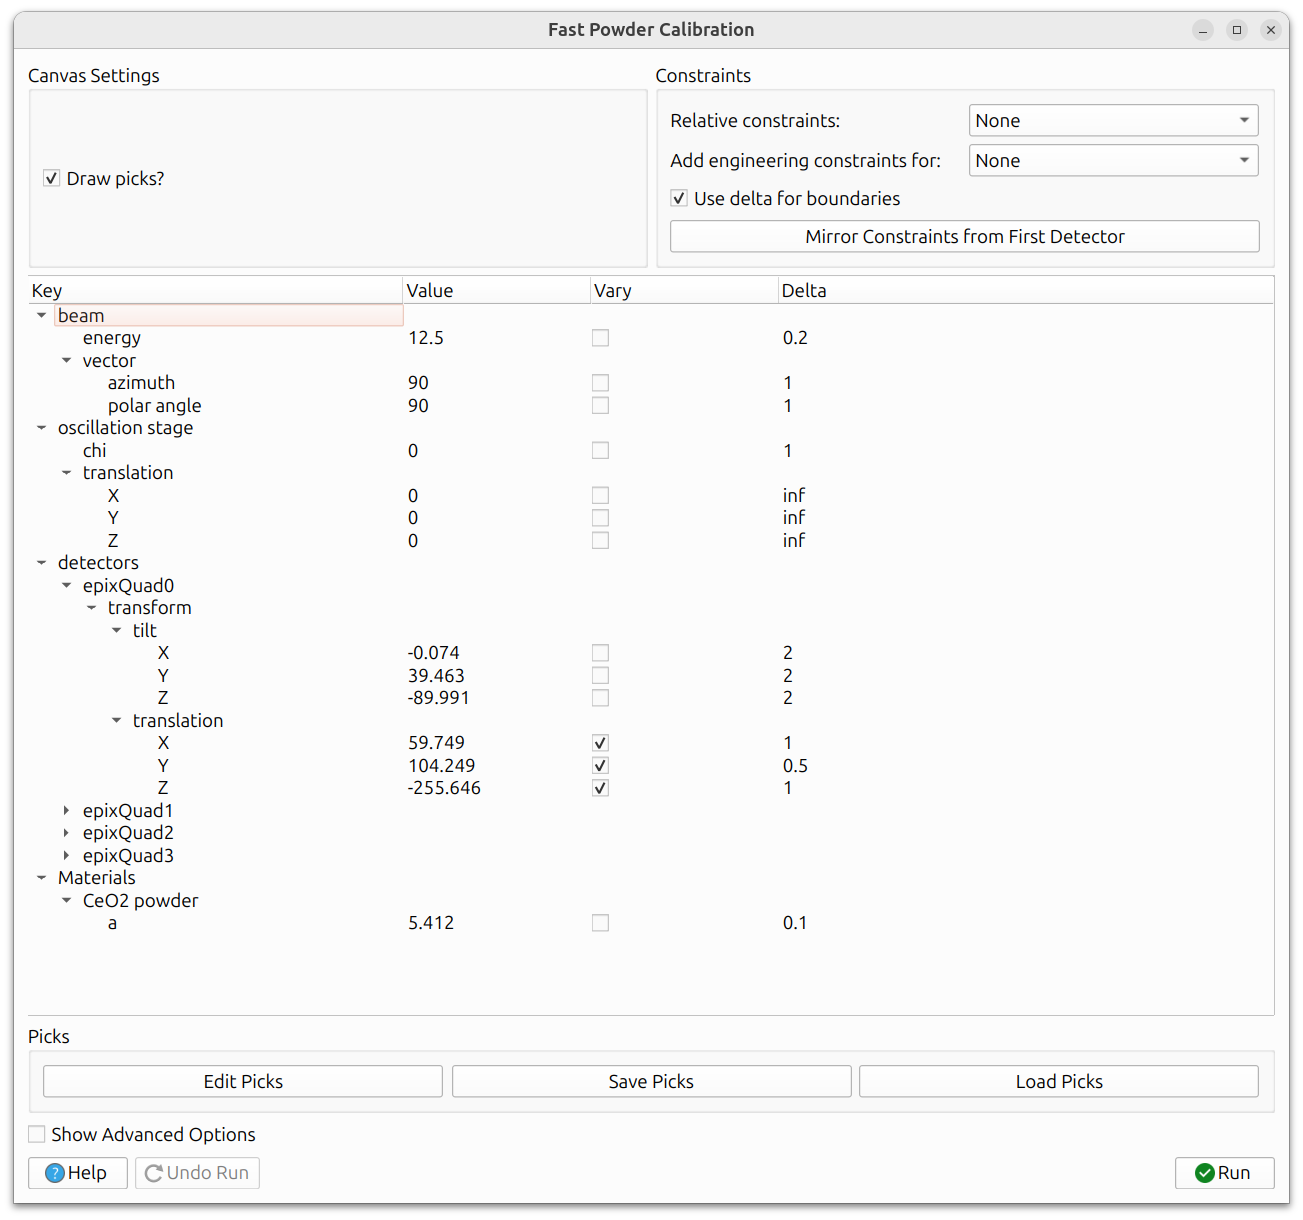
Task: Enable Vary for oscillation stage translation Z
Action: [x=600, y=540]
